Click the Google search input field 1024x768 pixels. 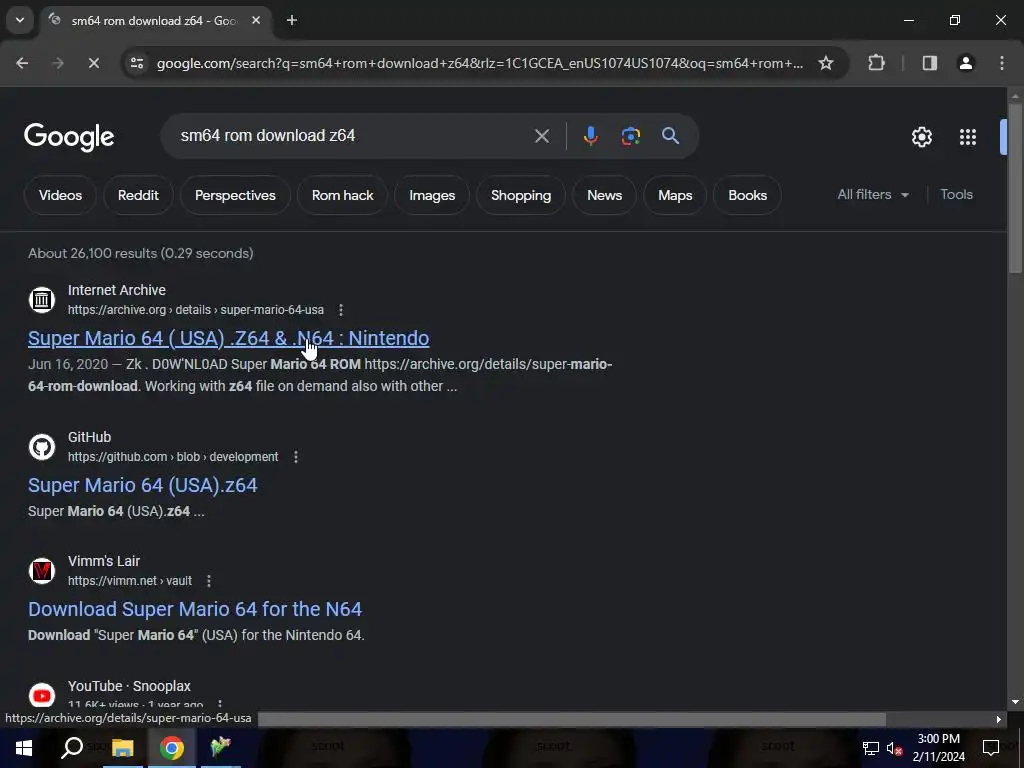pos(353,136)
